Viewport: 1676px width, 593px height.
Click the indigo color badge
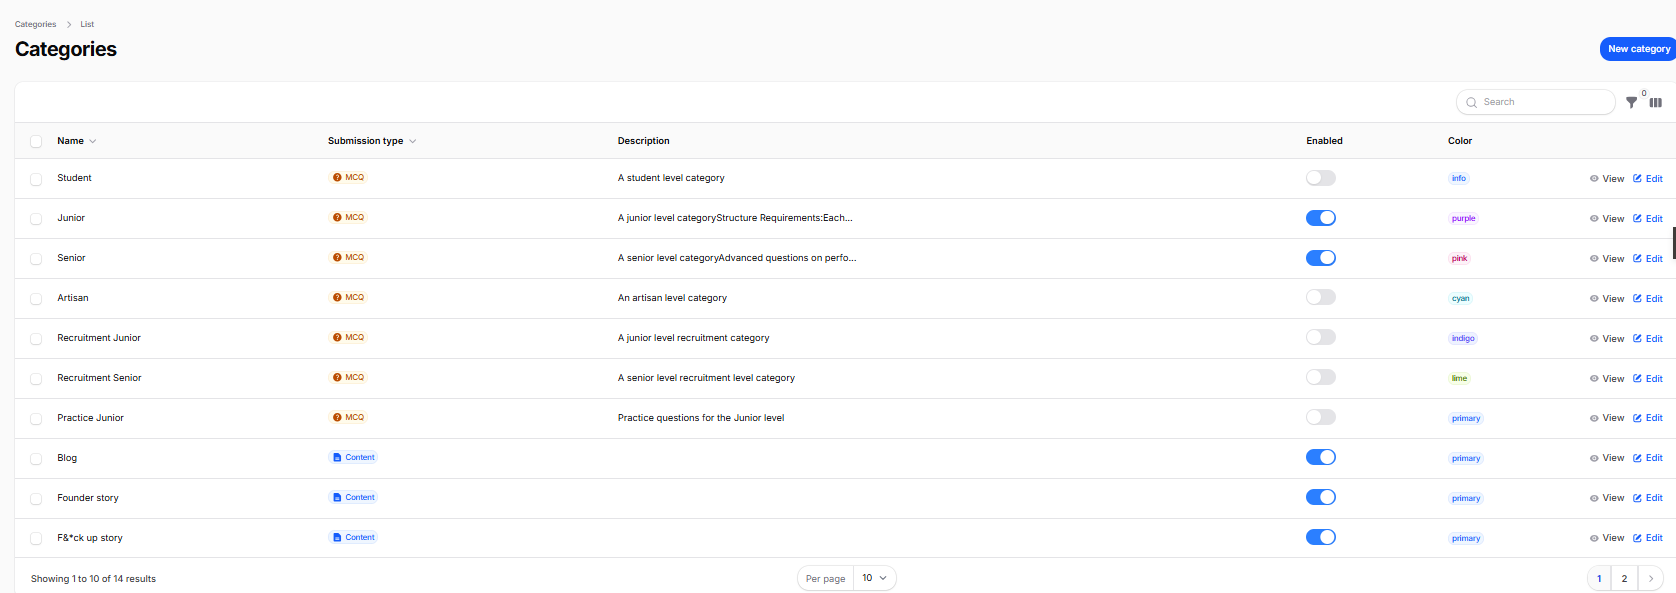(1463, 338)
